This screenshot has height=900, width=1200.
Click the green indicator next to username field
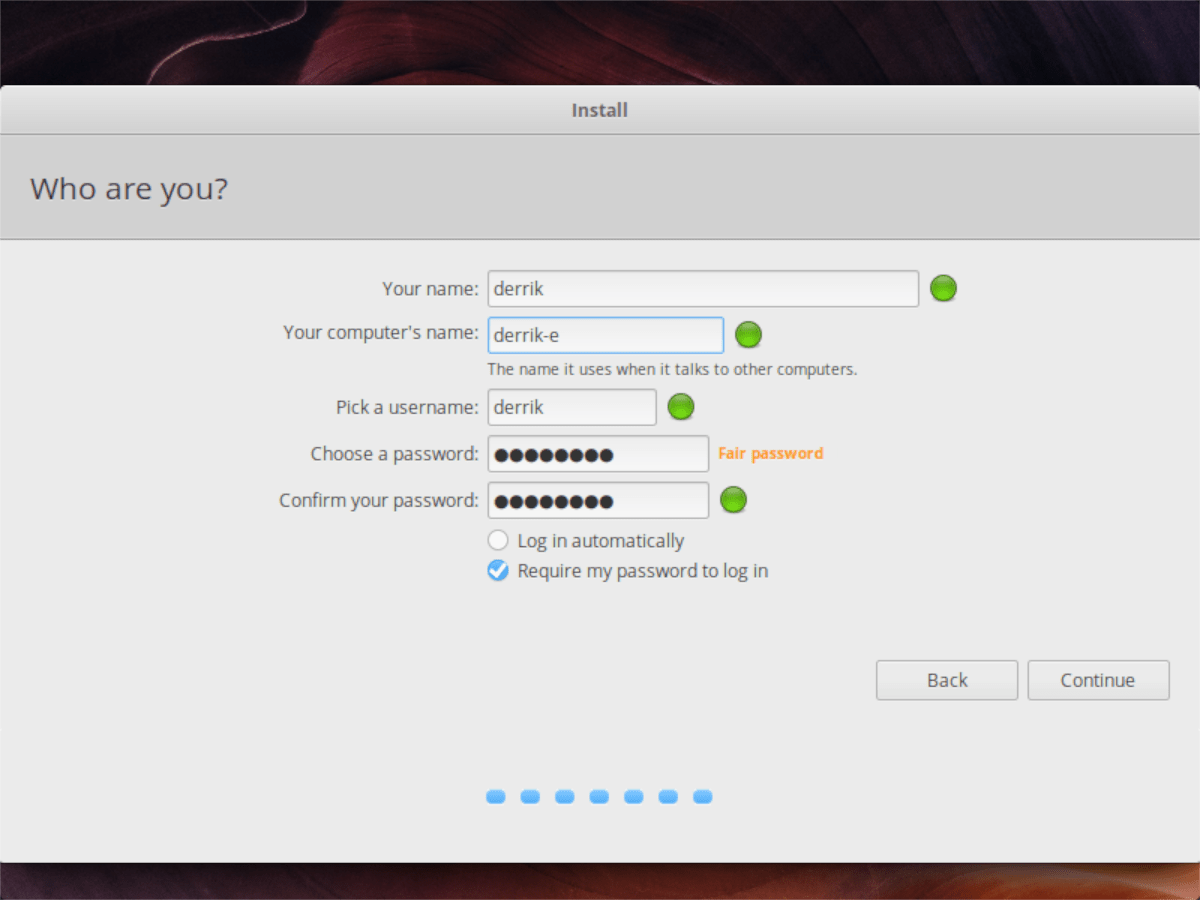(x=681, y=407)
